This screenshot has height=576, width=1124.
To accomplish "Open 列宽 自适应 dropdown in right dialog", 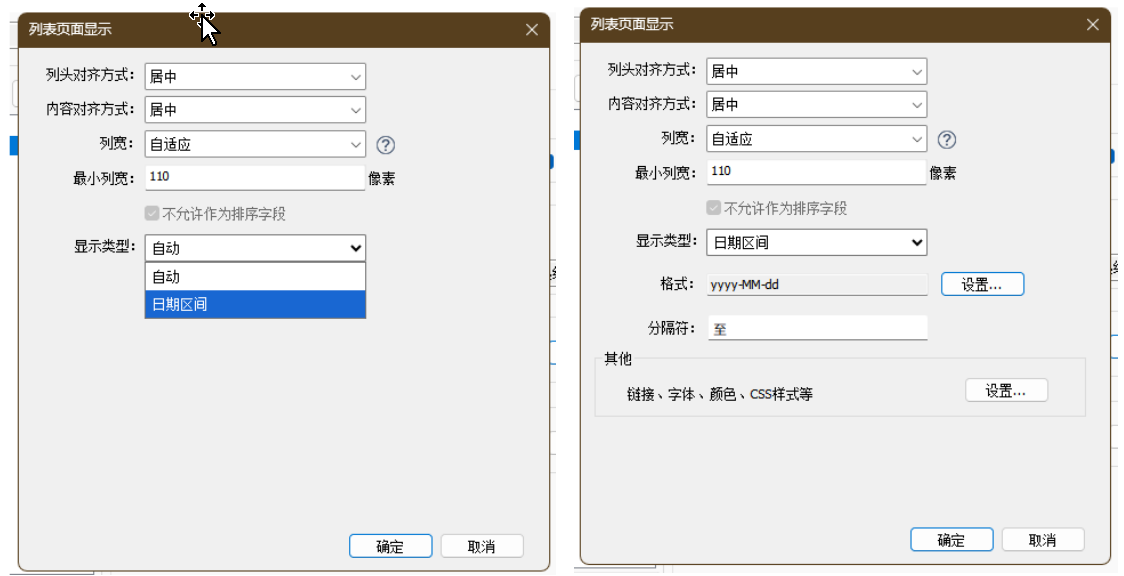I will tap(816, 139).
